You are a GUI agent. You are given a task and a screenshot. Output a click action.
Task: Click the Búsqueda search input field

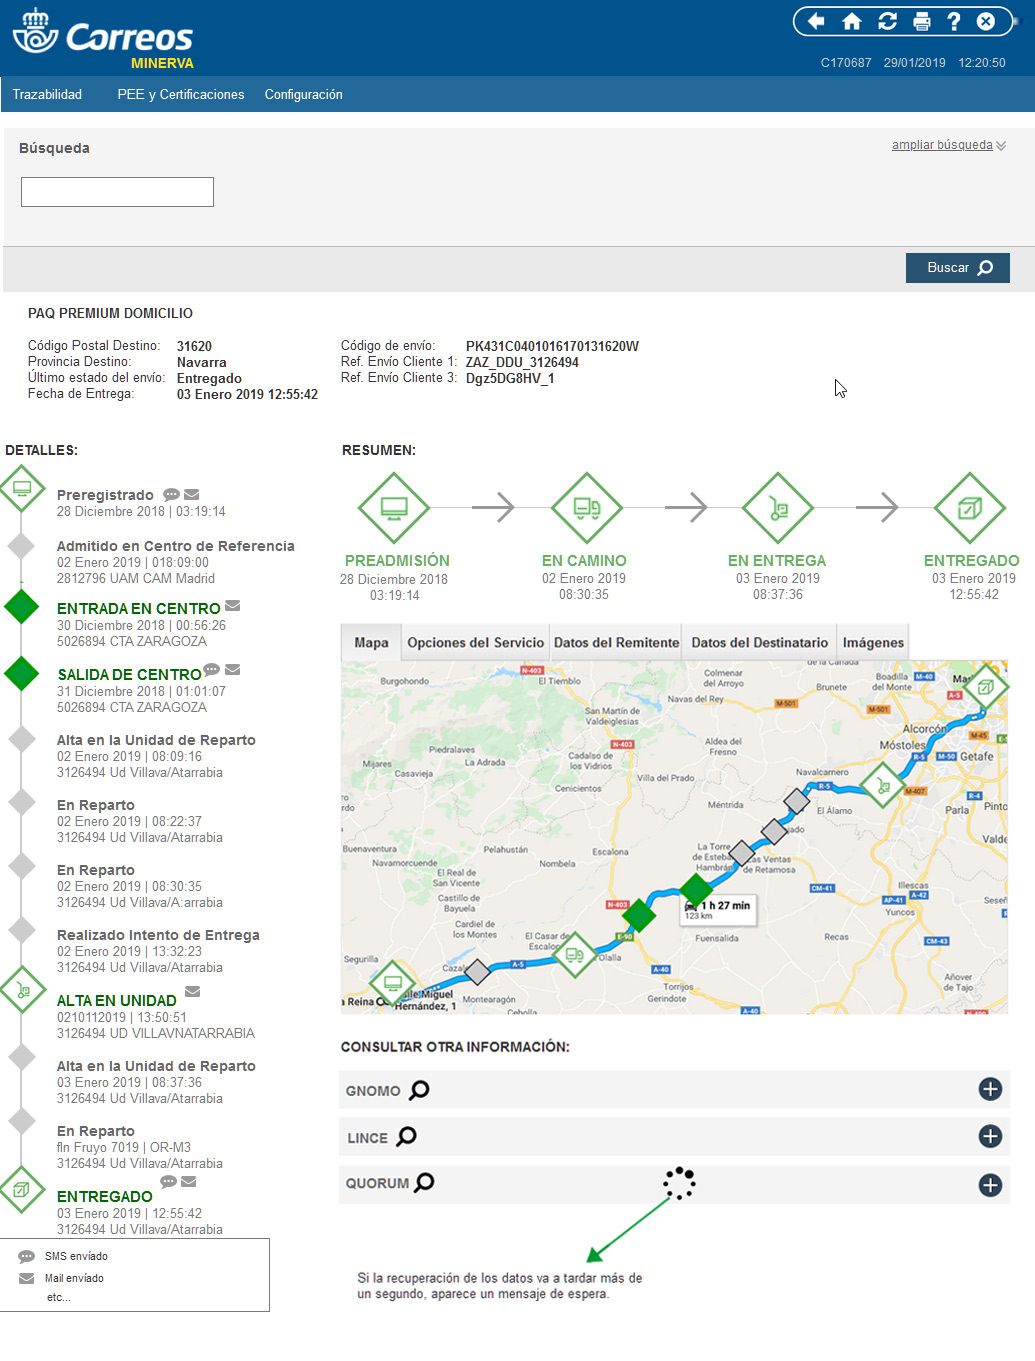click(117, 191)
